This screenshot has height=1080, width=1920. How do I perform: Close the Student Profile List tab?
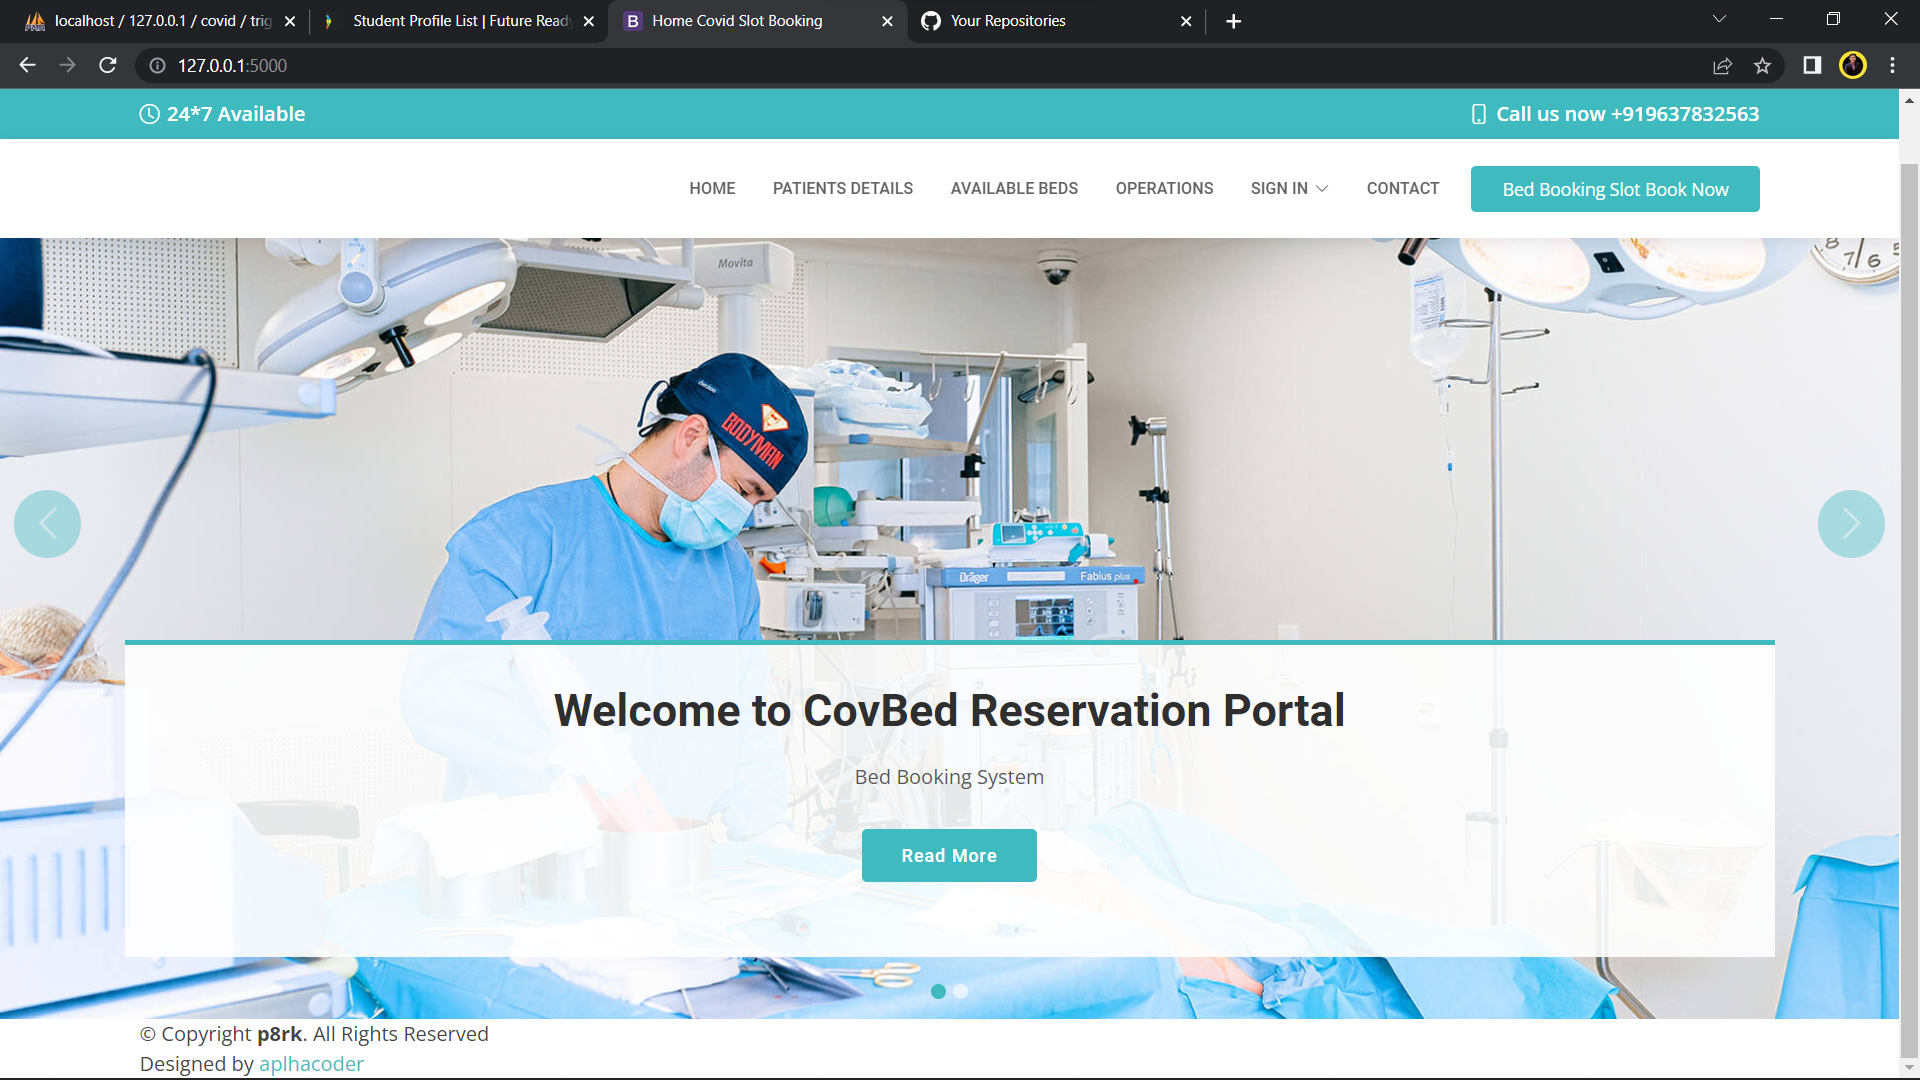(589, 21)
